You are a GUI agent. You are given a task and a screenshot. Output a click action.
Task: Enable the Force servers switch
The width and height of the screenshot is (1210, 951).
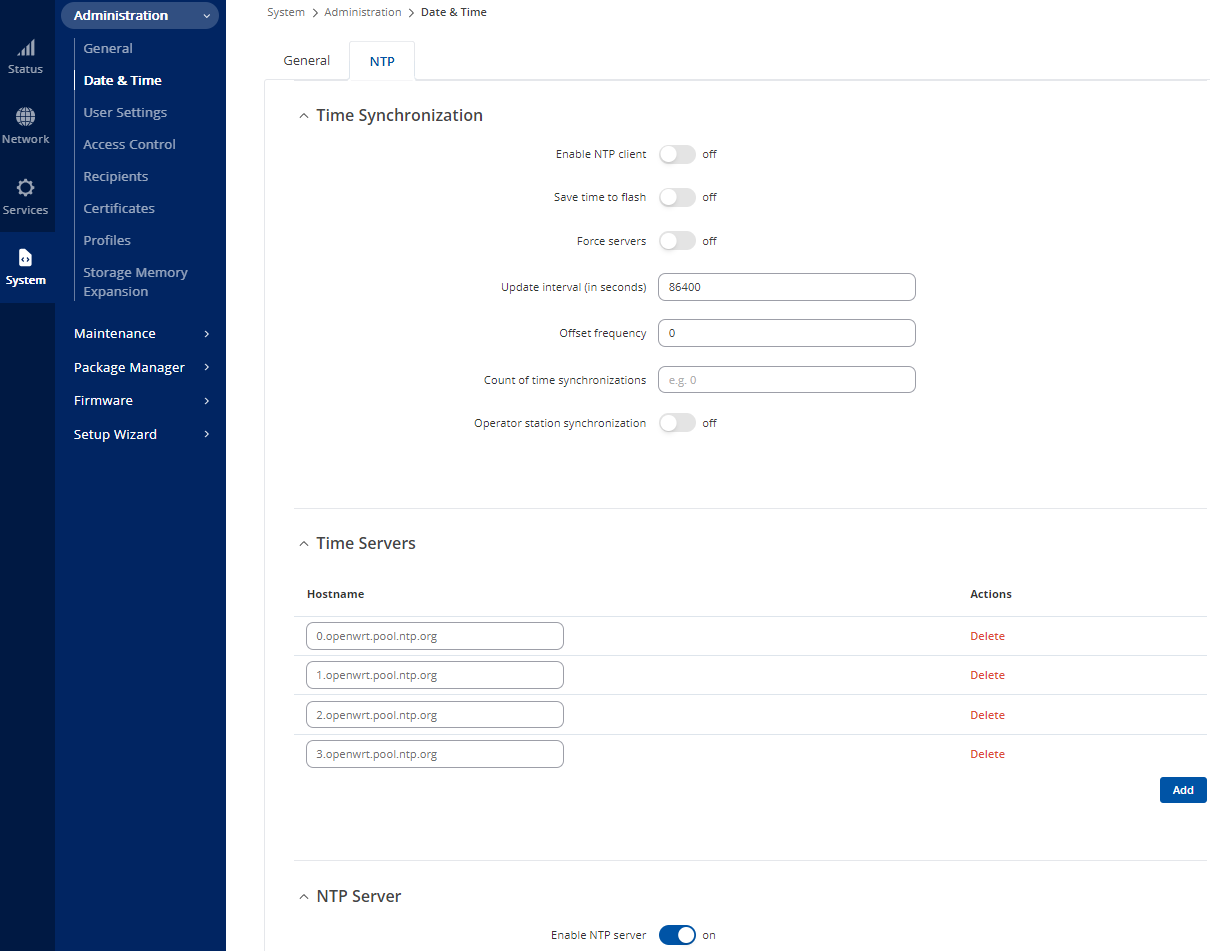click(677, 240)
